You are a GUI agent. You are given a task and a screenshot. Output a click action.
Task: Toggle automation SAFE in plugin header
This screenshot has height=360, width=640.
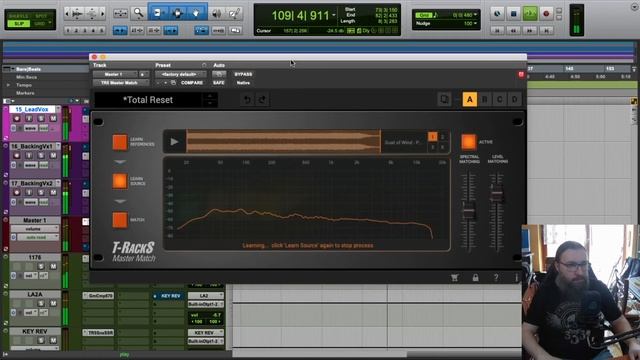(219, 83)
